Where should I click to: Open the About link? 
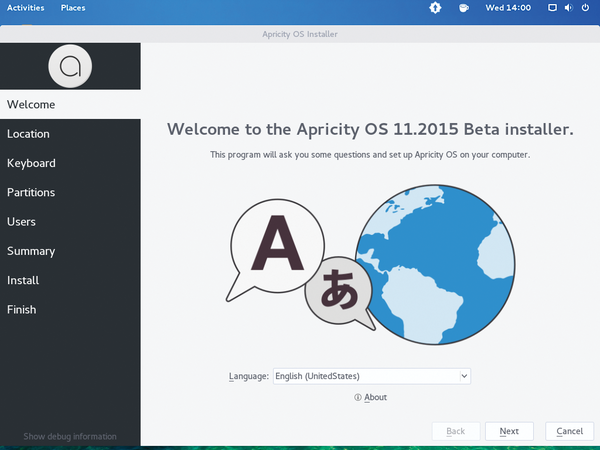[375, 397]
